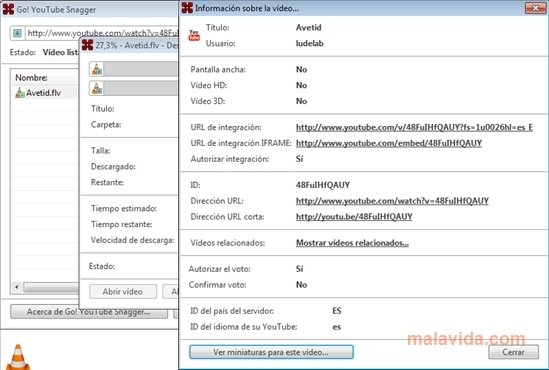Click the download icon beside the URL field
Viewport: 549px width, 370px height.
coord(17,33)
